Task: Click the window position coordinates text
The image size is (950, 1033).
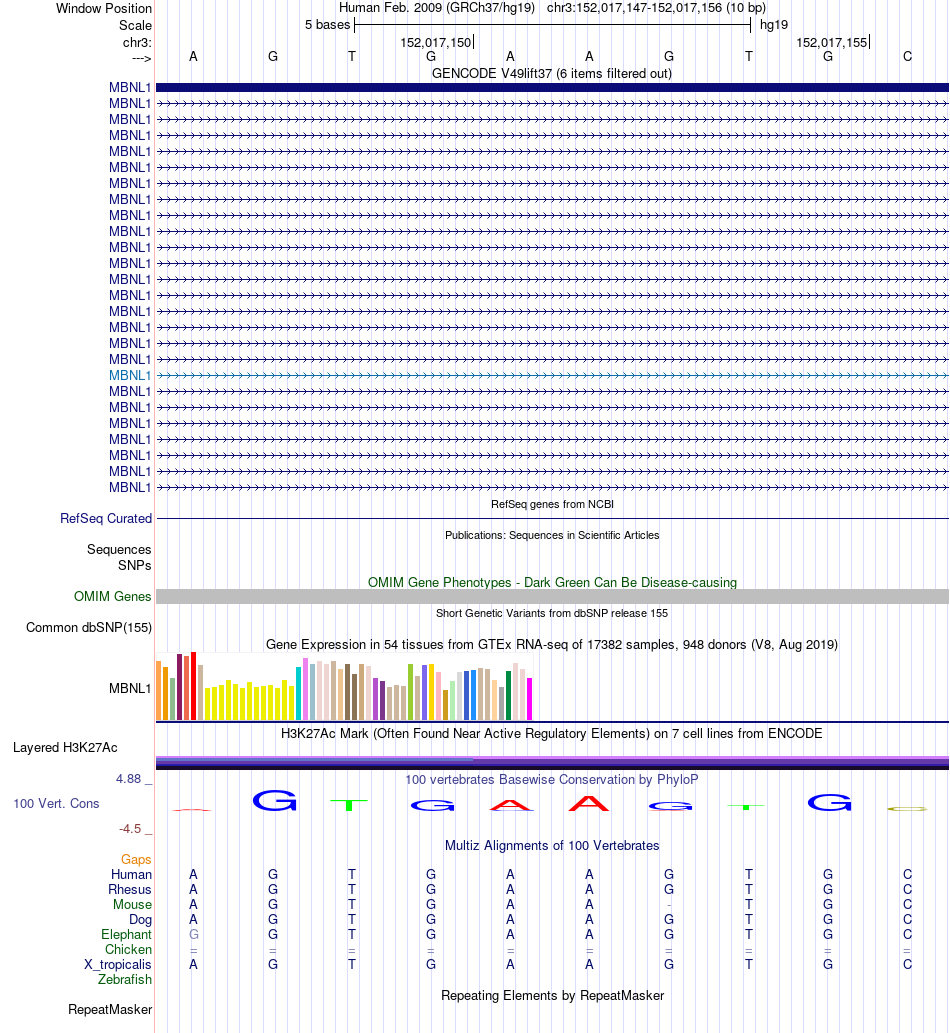Action: click(x=656, y=9)
